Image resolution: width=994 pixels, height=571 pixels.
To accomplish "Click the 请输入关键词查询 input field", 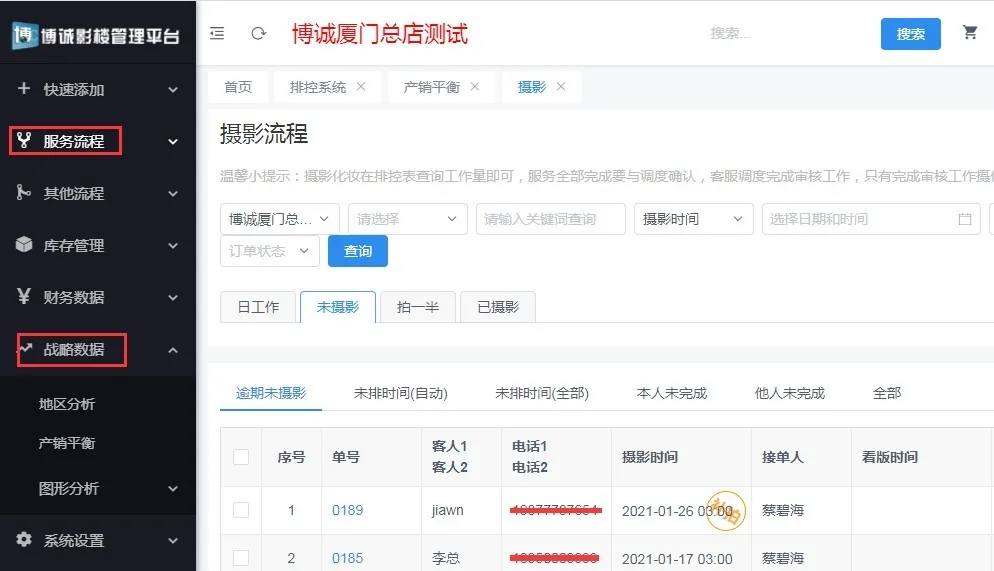I will pyautogui.click(x=550, y=219).
